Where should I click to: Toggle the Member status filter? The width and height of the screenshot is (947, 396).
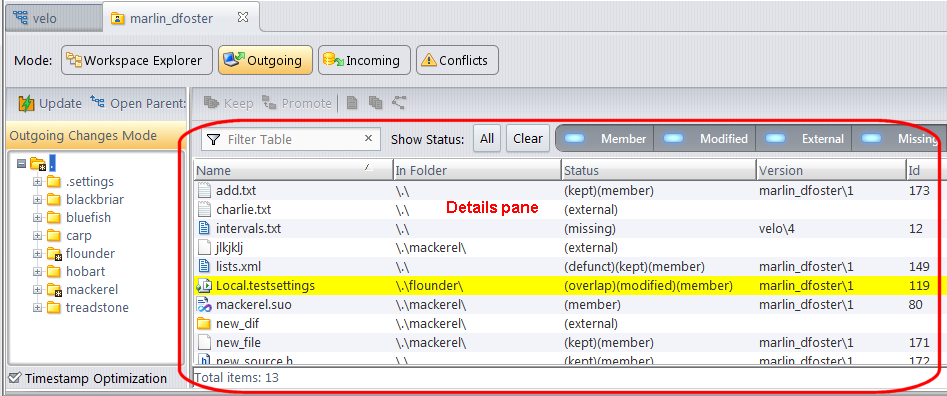(605, 139)
